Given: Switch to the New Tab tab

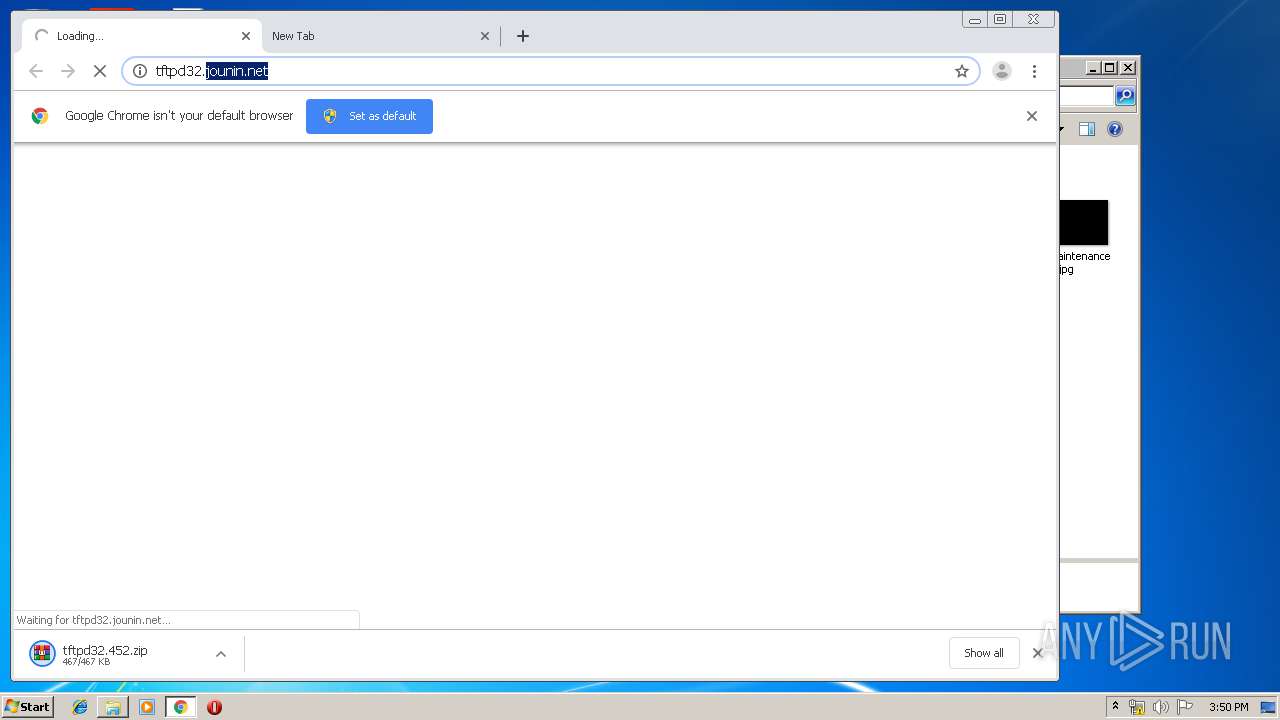Looking at the screenshot, I should [x=380, y=36].
